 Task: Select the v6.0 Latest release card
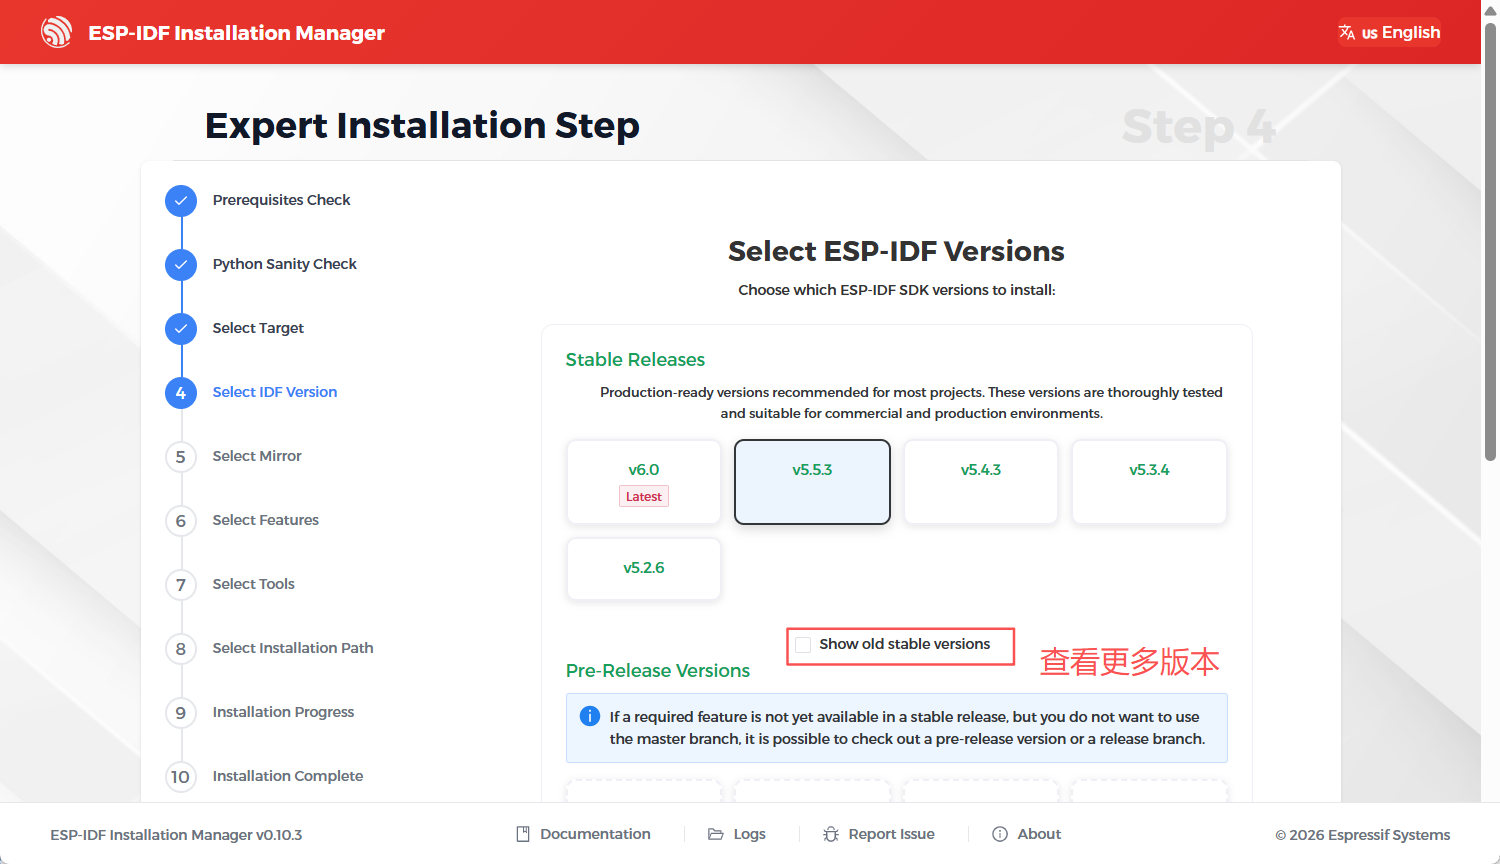(644, 482)
